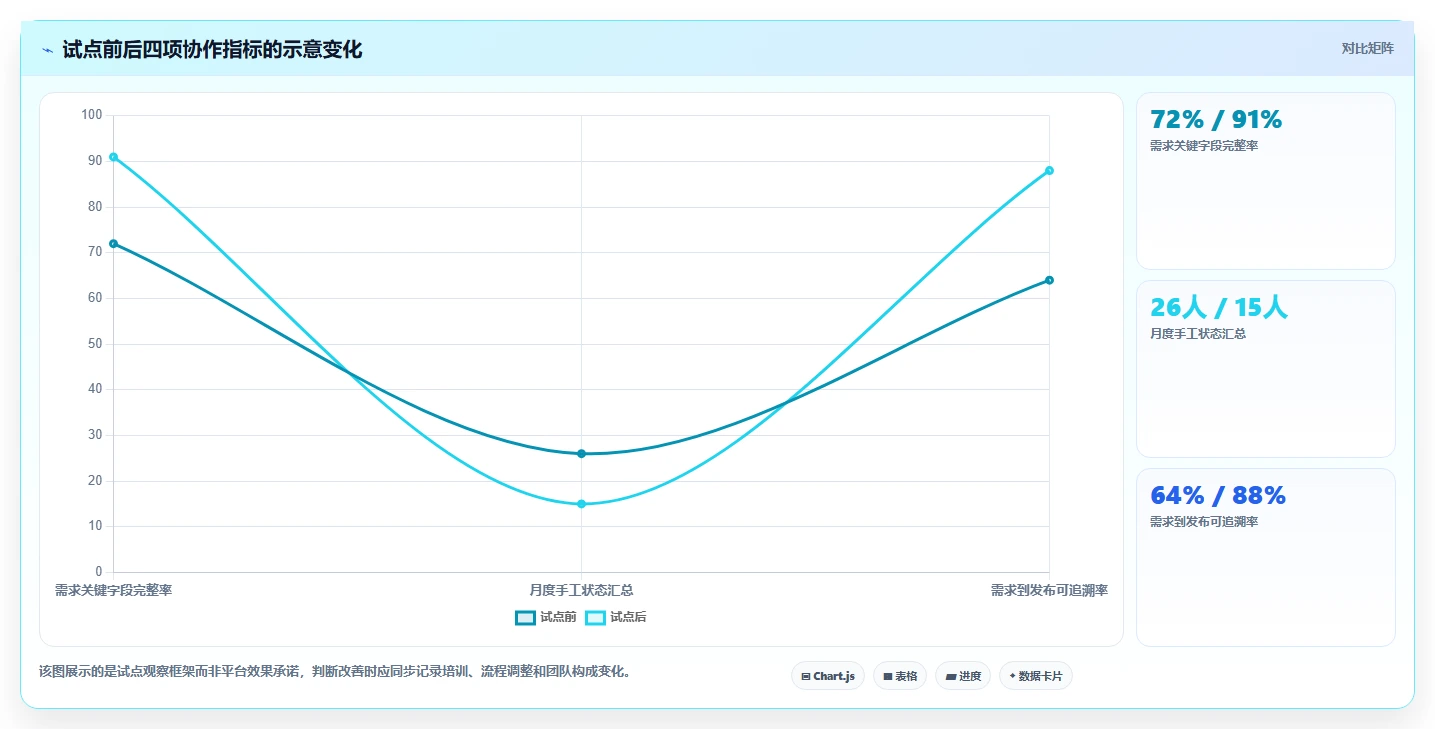Click the footnote text about 试点观察框架
The height and width of the screenshot is (729, 1435).
click(x=335, y=672)
